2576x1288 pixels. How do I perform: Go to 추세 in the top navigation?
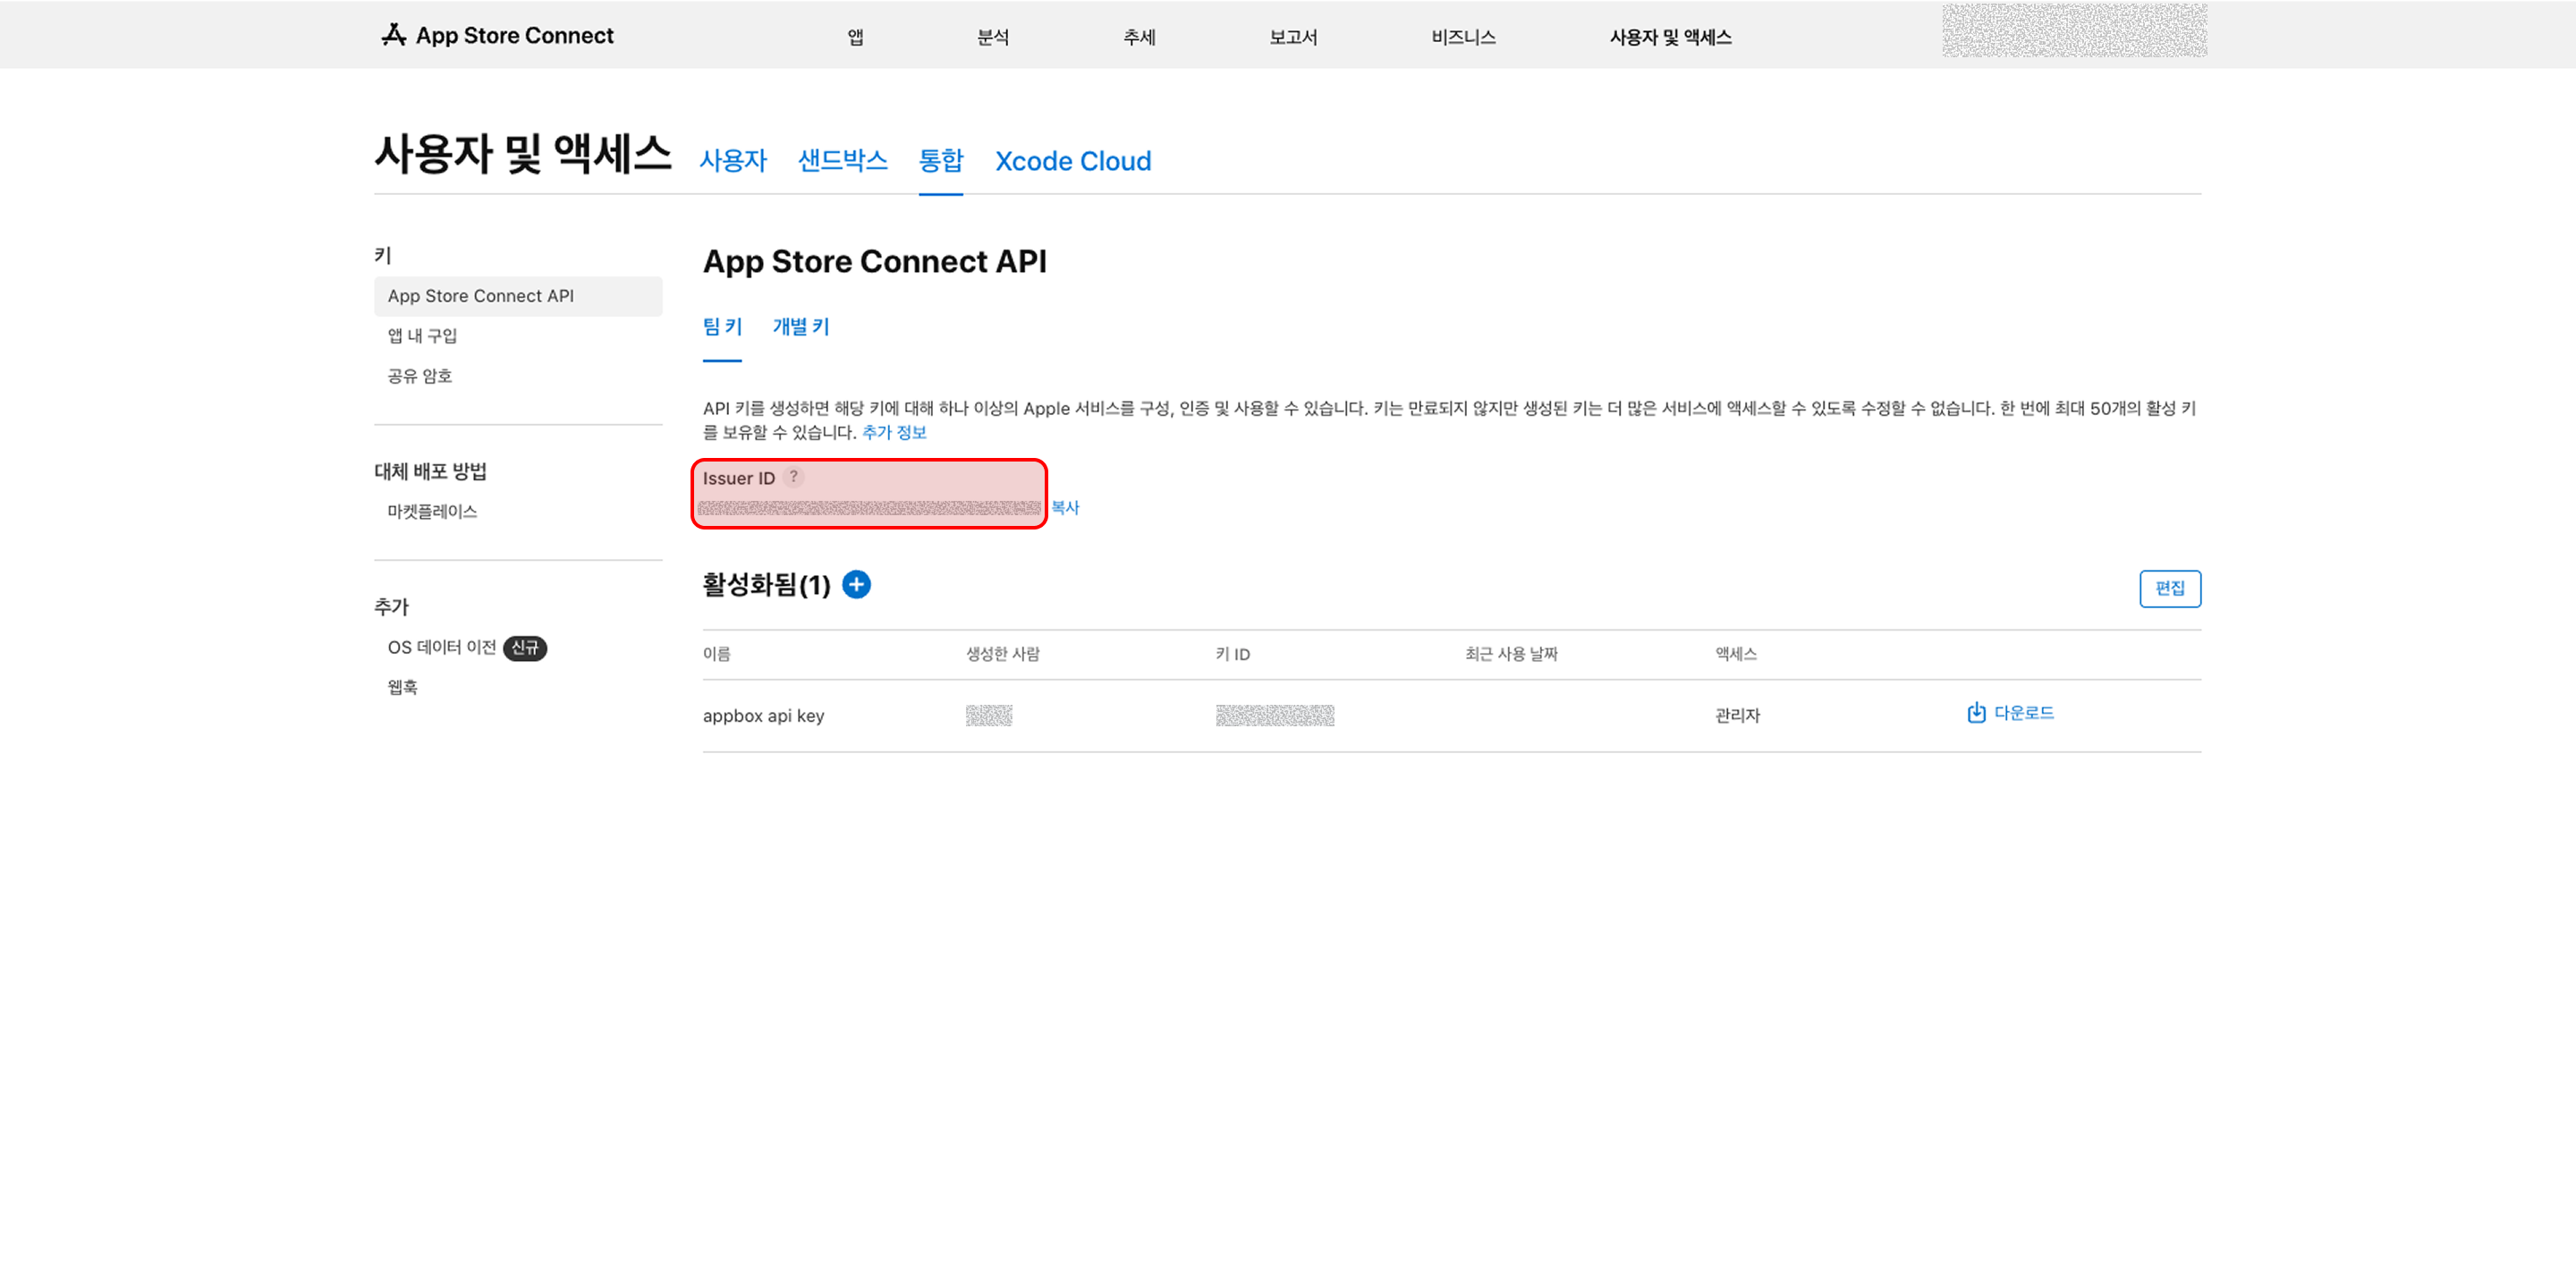(1139, 37)
